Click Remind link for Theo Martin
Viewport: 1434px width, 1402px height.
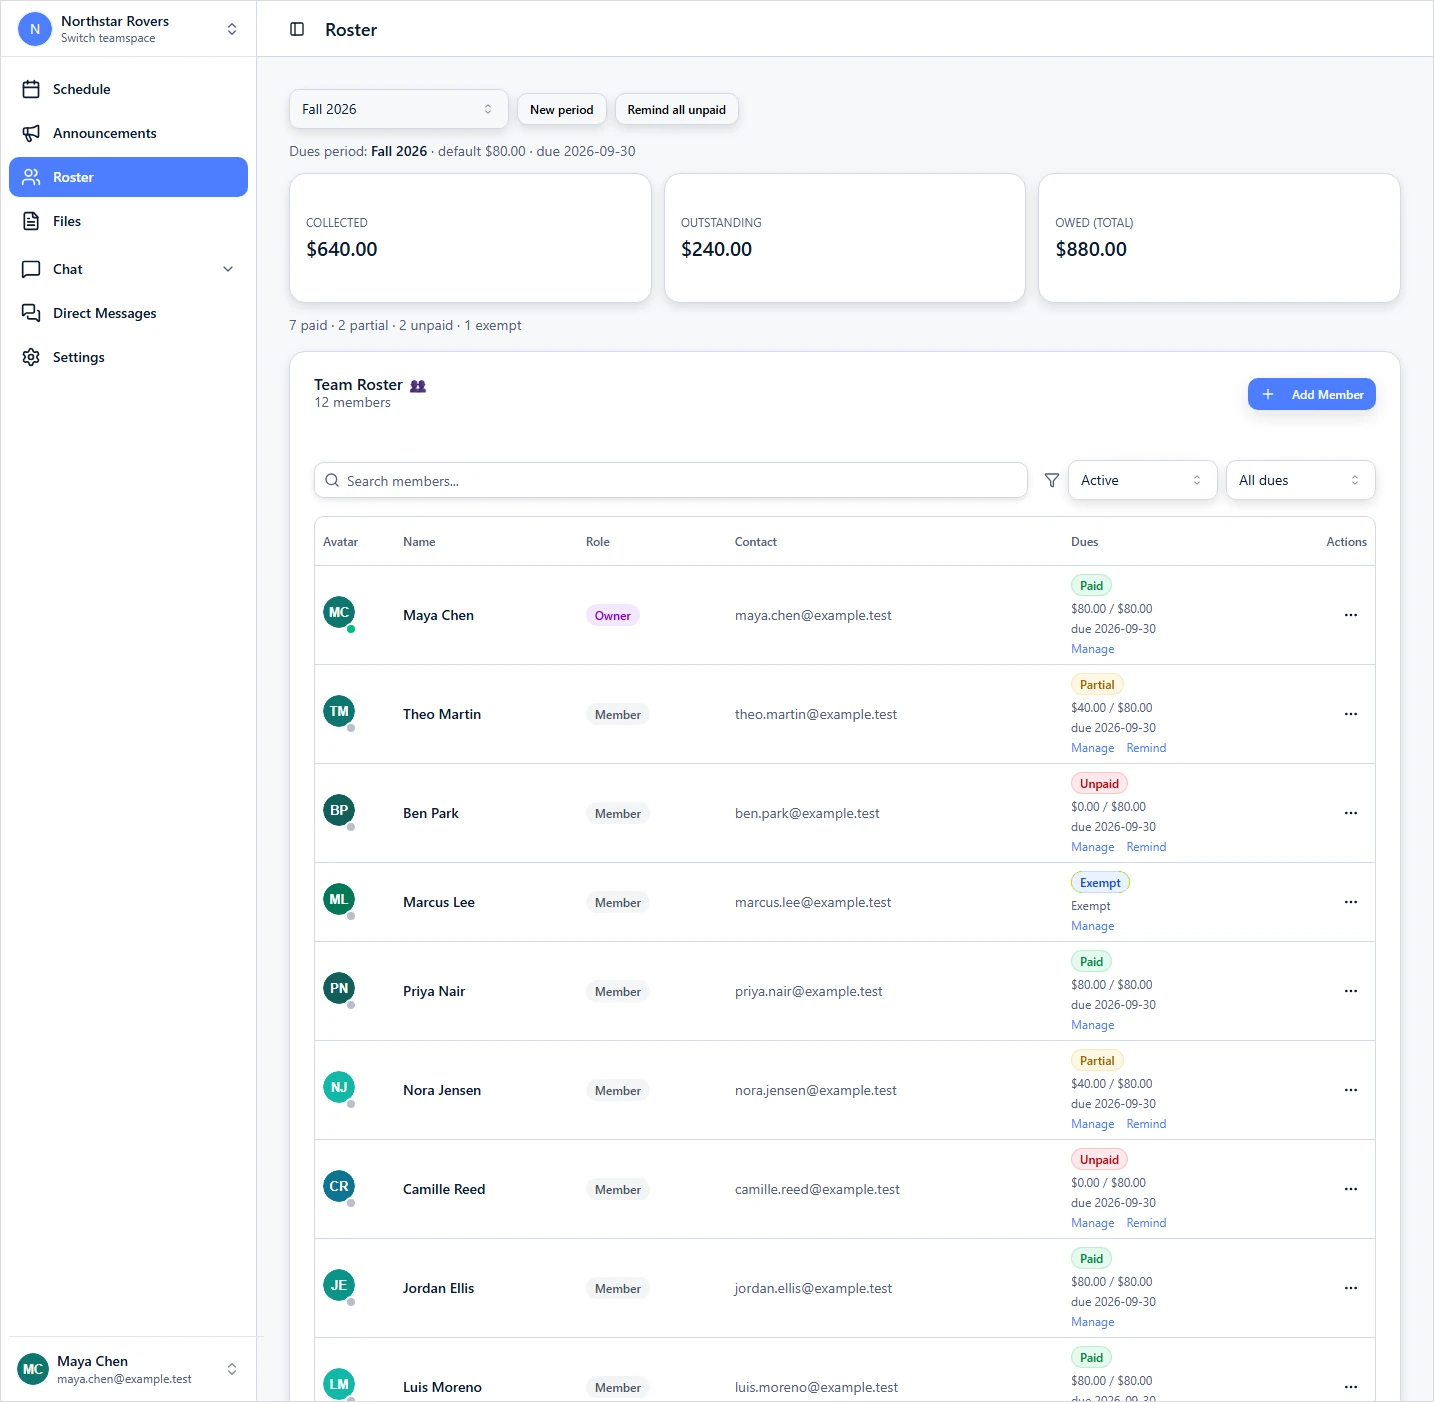point(1146,748)
